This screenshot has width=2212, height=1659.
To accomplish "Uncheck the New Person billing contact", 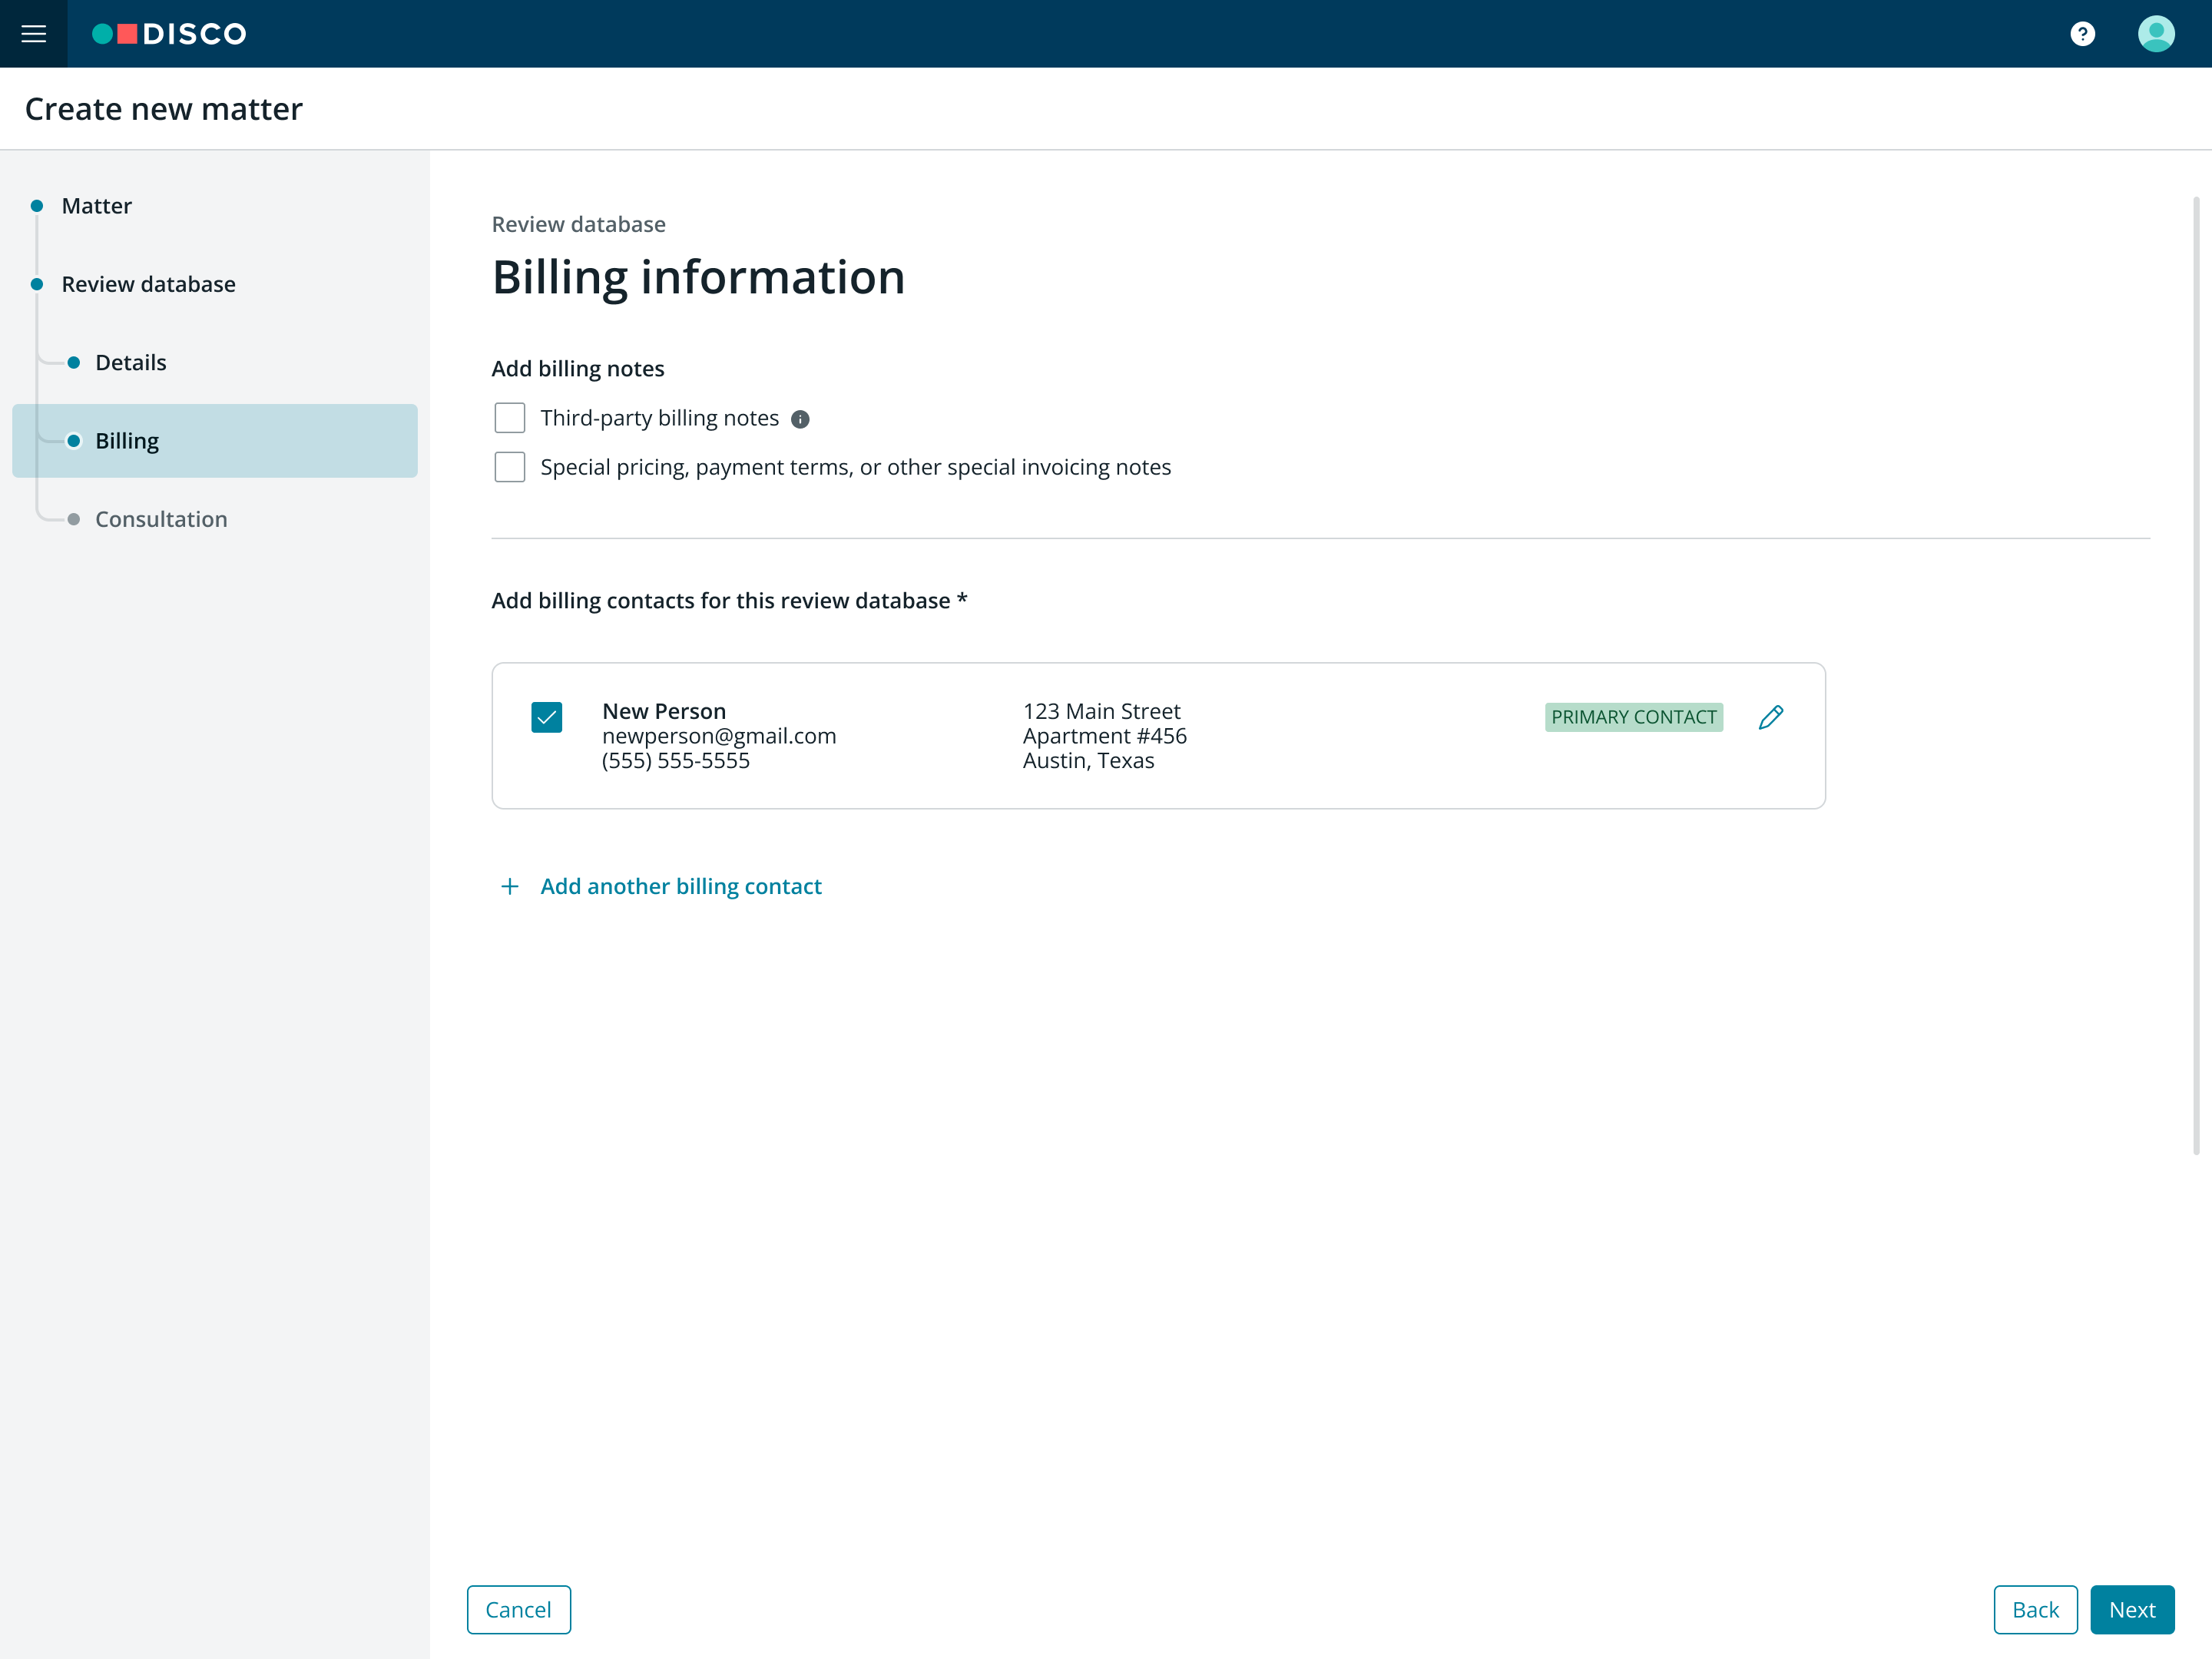I will [547, 717].
